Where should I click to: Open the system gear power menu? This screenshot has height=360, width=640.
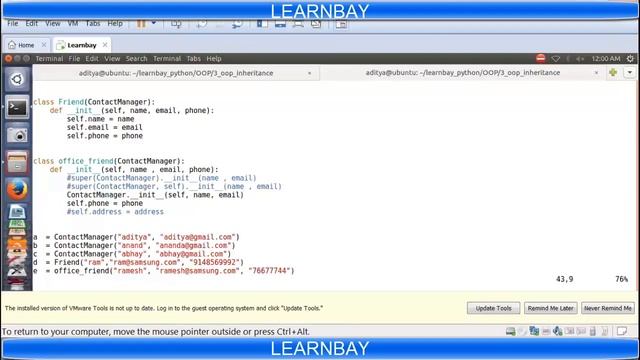click(630, 59)
